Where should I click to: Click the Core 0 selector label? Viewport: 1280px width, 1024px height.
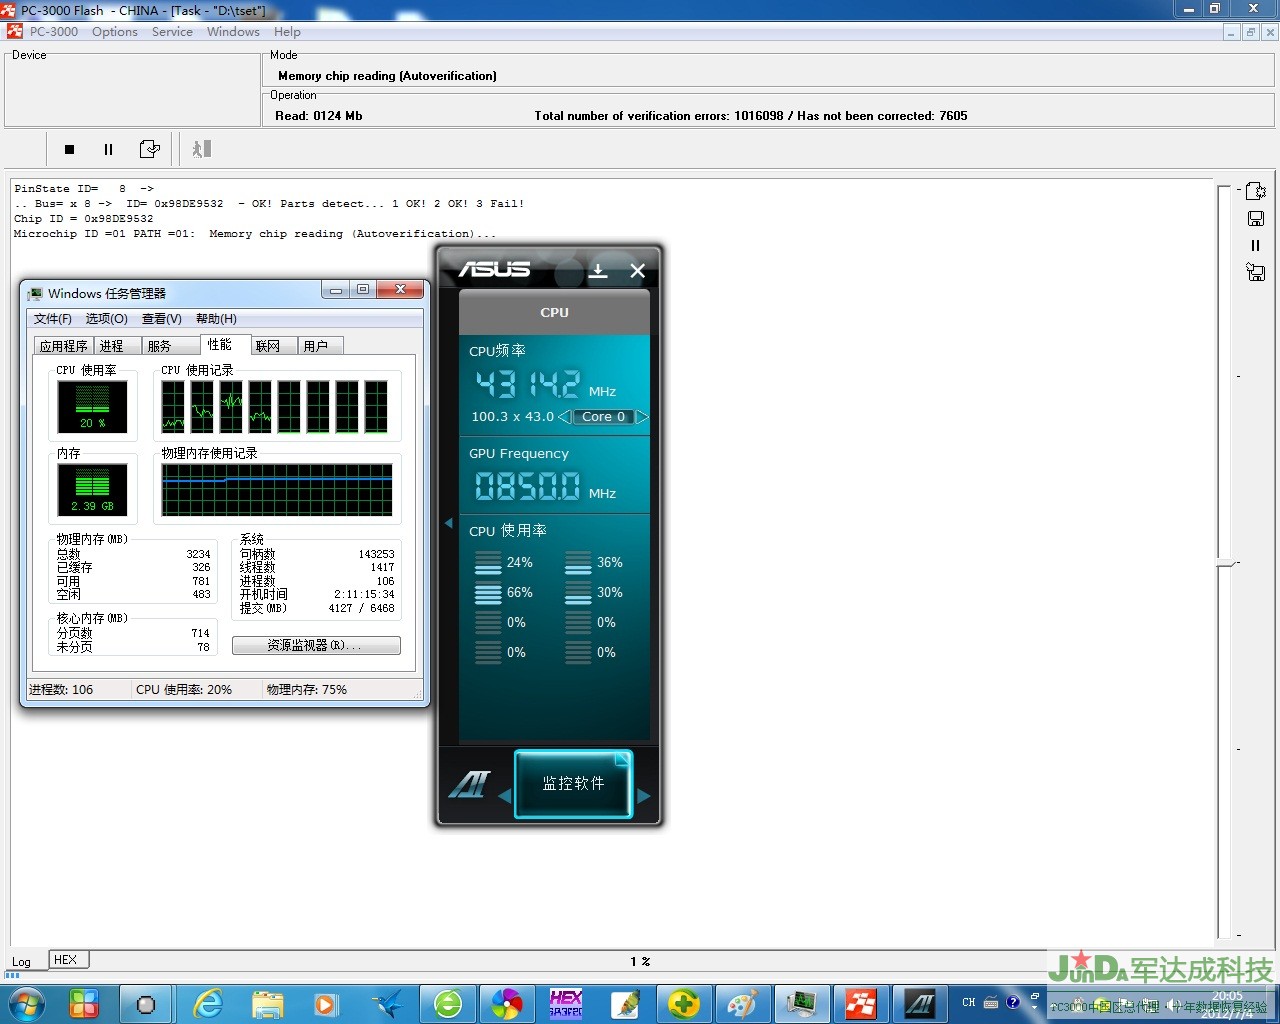[x=603, y=417]
